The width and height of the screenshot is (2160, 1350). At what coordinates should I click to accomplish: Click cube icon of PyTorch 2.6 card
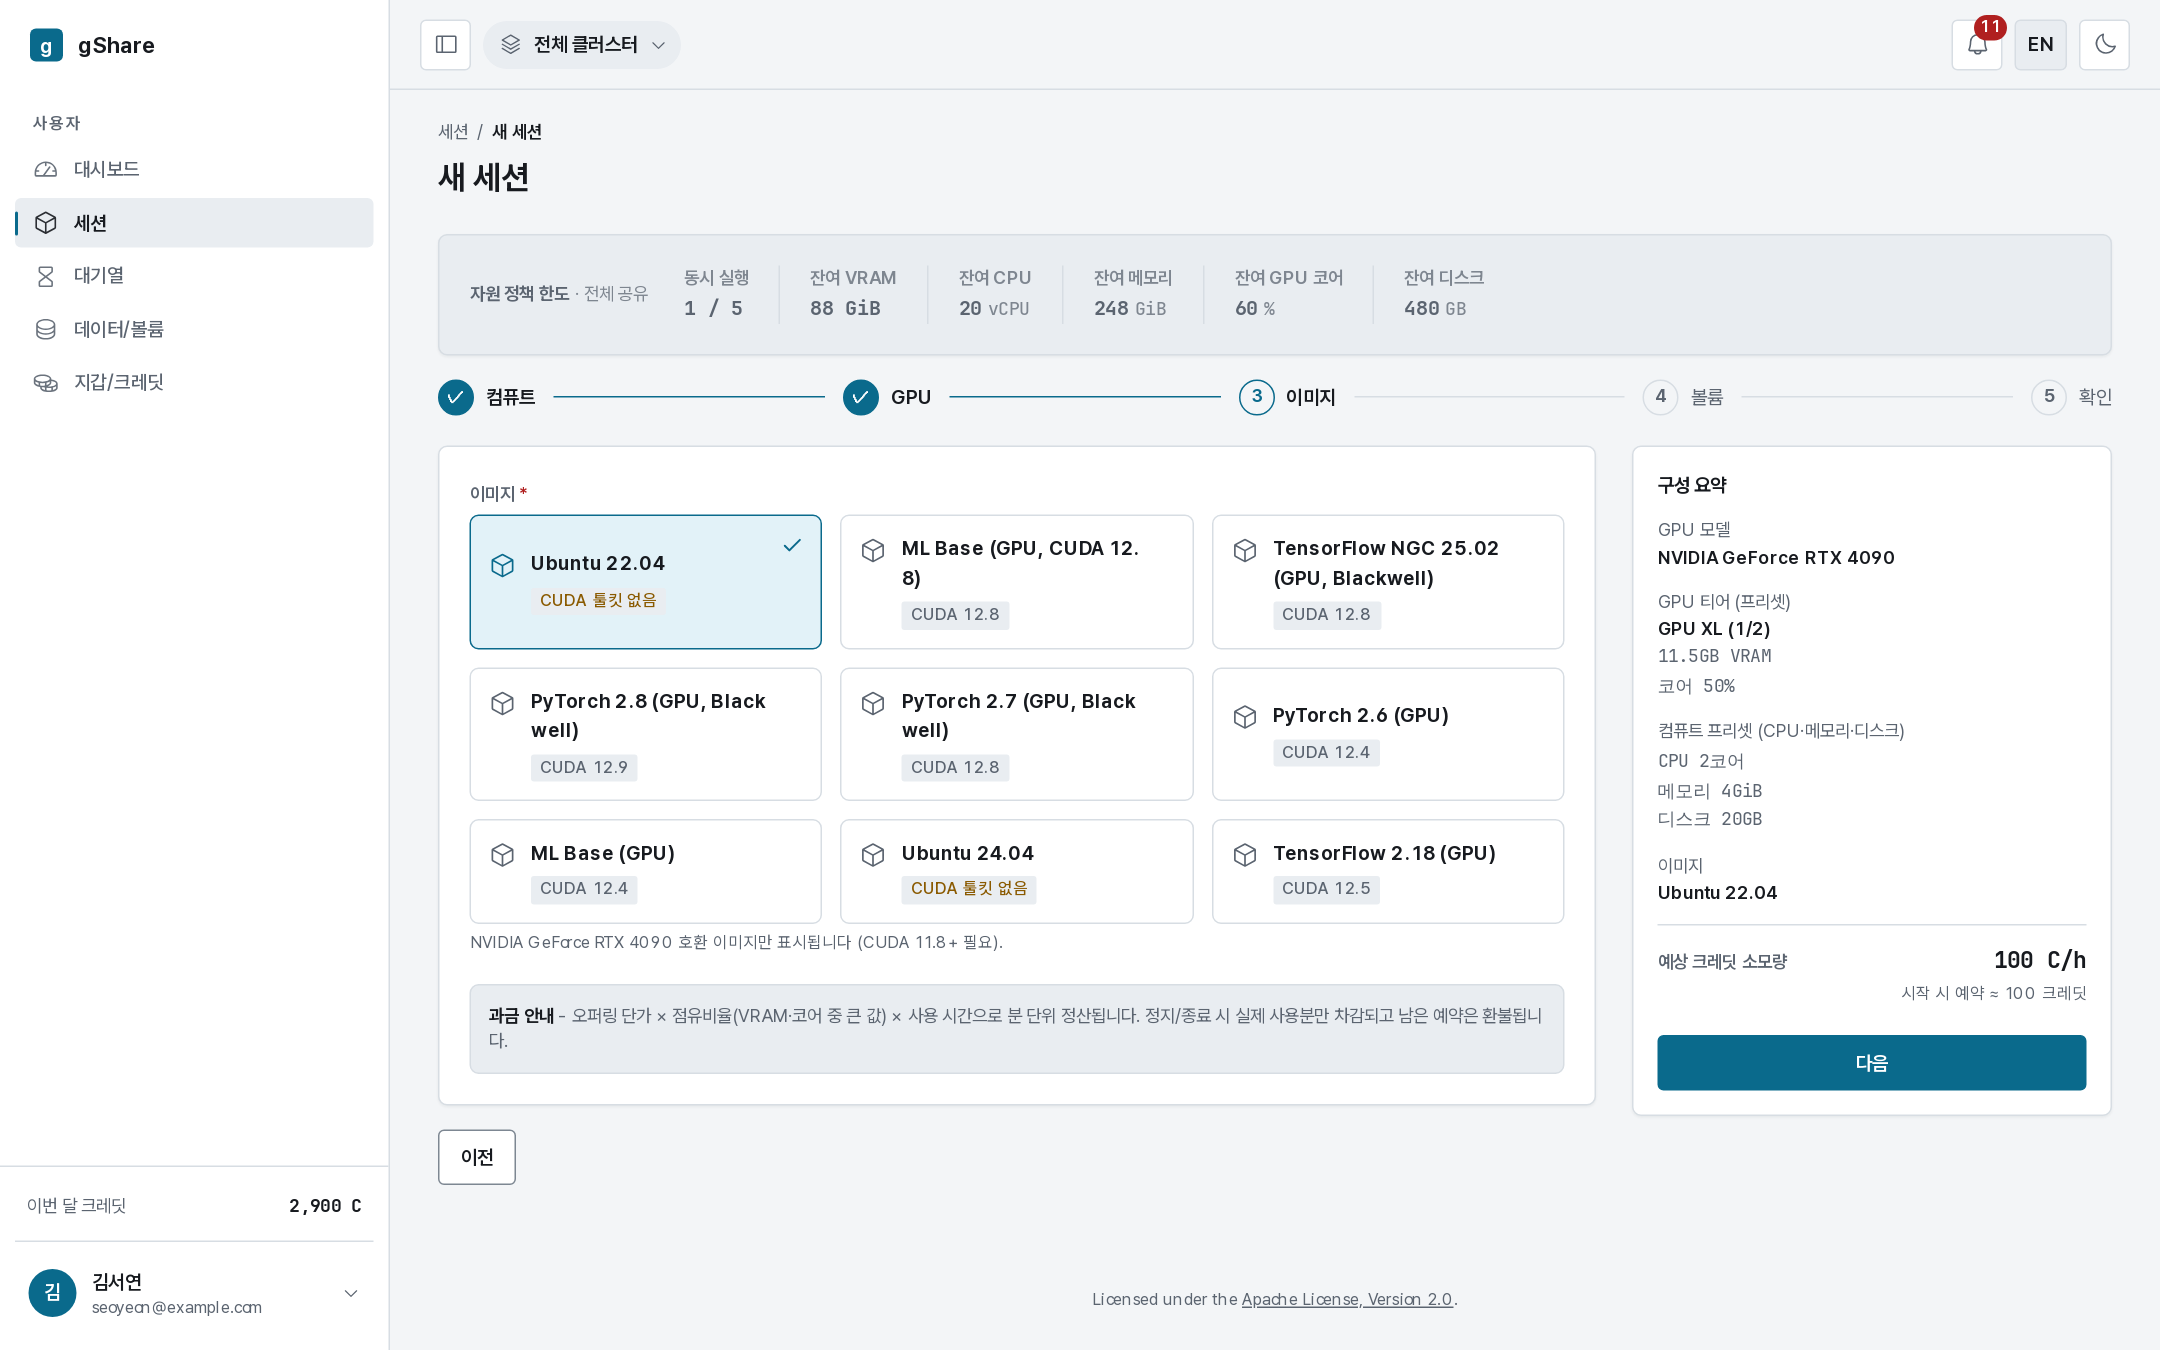(1245, 716)
